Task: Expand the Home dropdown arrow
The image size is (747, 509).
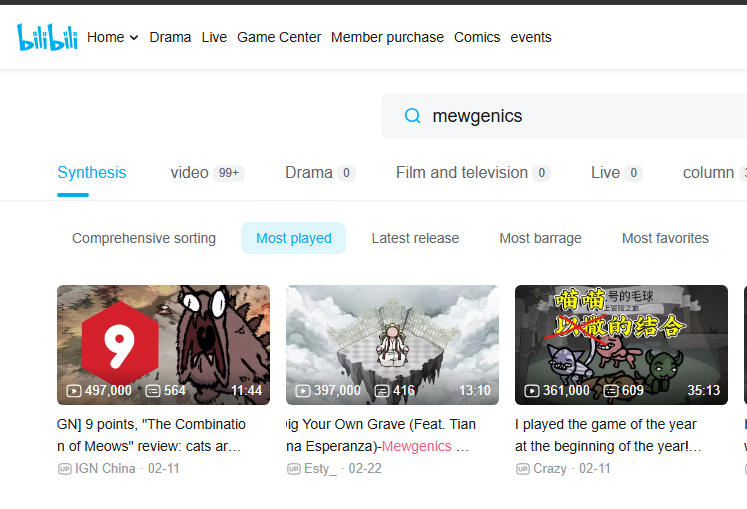Action: pyautogui.click(x=134, y=38)
